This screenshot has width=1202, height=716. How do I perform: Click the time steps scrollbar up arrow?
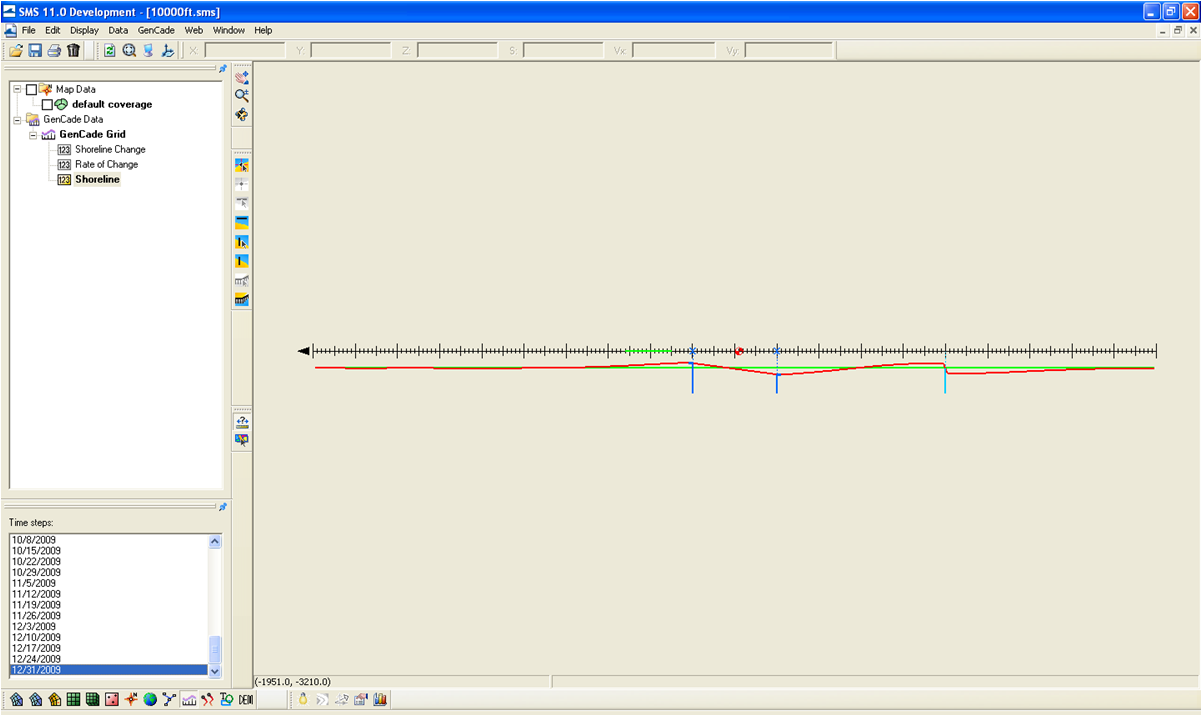click(215, 541)
